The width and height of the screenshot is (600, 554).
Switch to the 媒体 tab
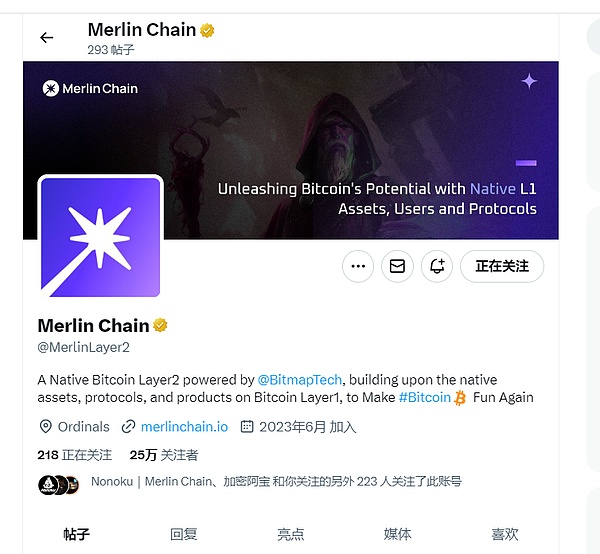[x=397, y=534]
